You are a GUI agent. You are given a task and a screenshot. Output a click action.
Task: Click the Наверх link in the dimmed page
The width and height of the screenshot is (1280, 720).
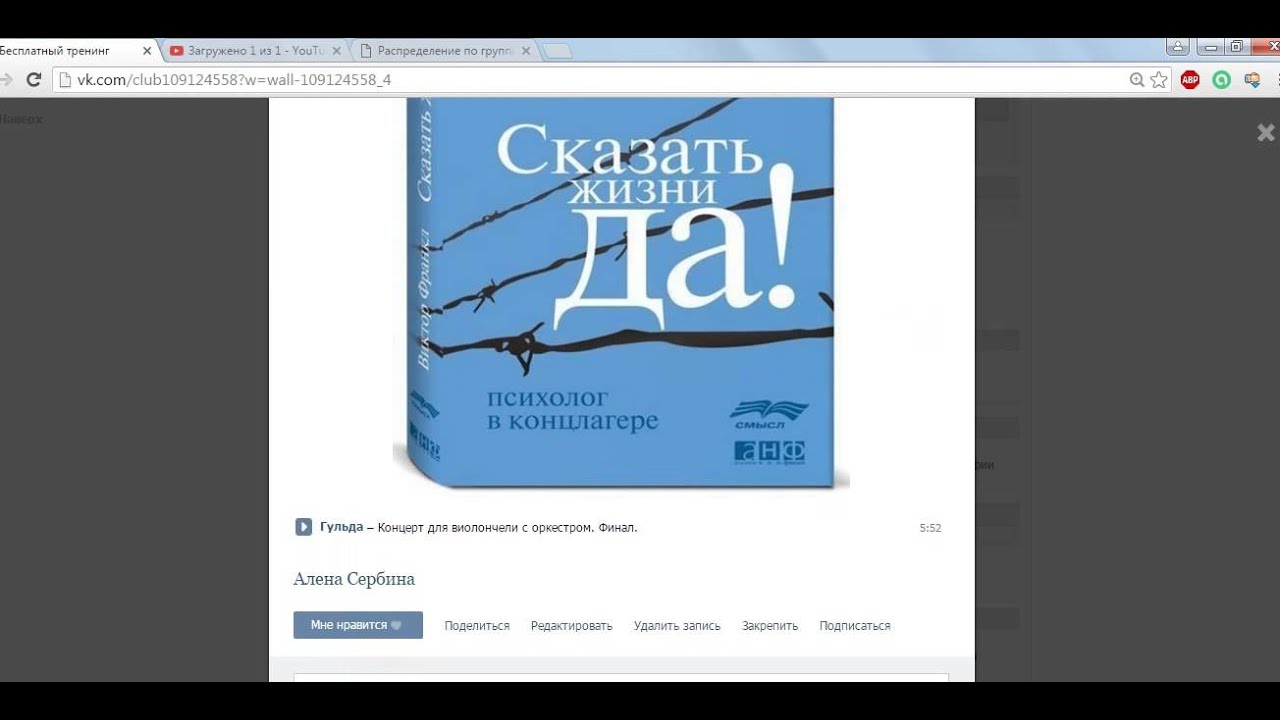pos(20,119)
